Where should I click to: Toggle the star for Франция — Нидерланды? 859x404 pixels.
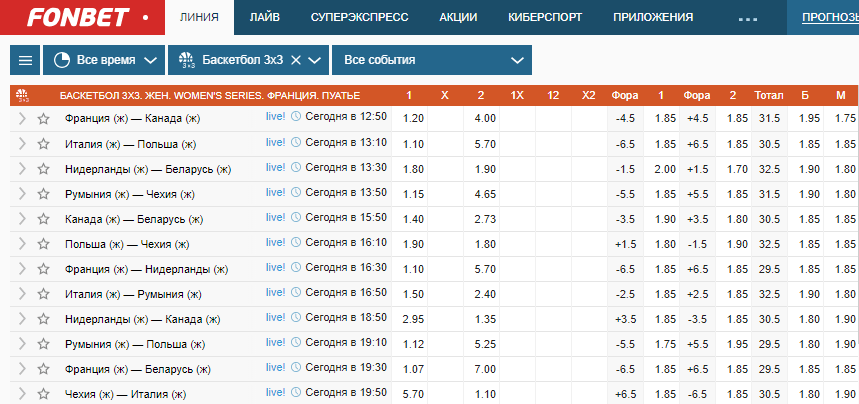point(43,269)
